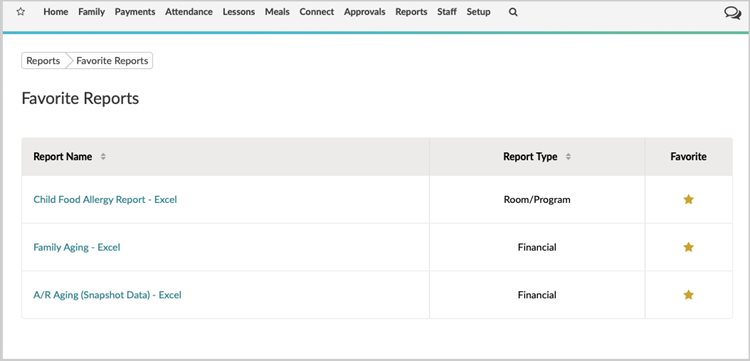
Task: Click the star outline icon in navigation bar
Action: pos(20,12)
